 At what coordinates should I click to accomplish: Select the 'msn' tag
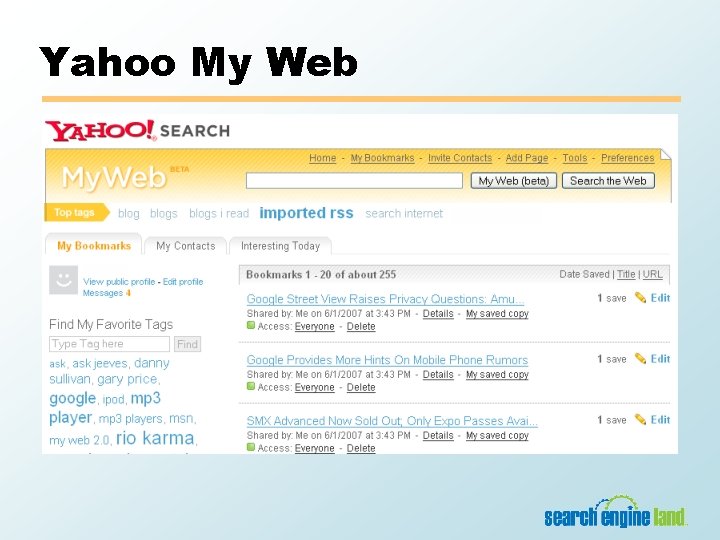(180, 419)
